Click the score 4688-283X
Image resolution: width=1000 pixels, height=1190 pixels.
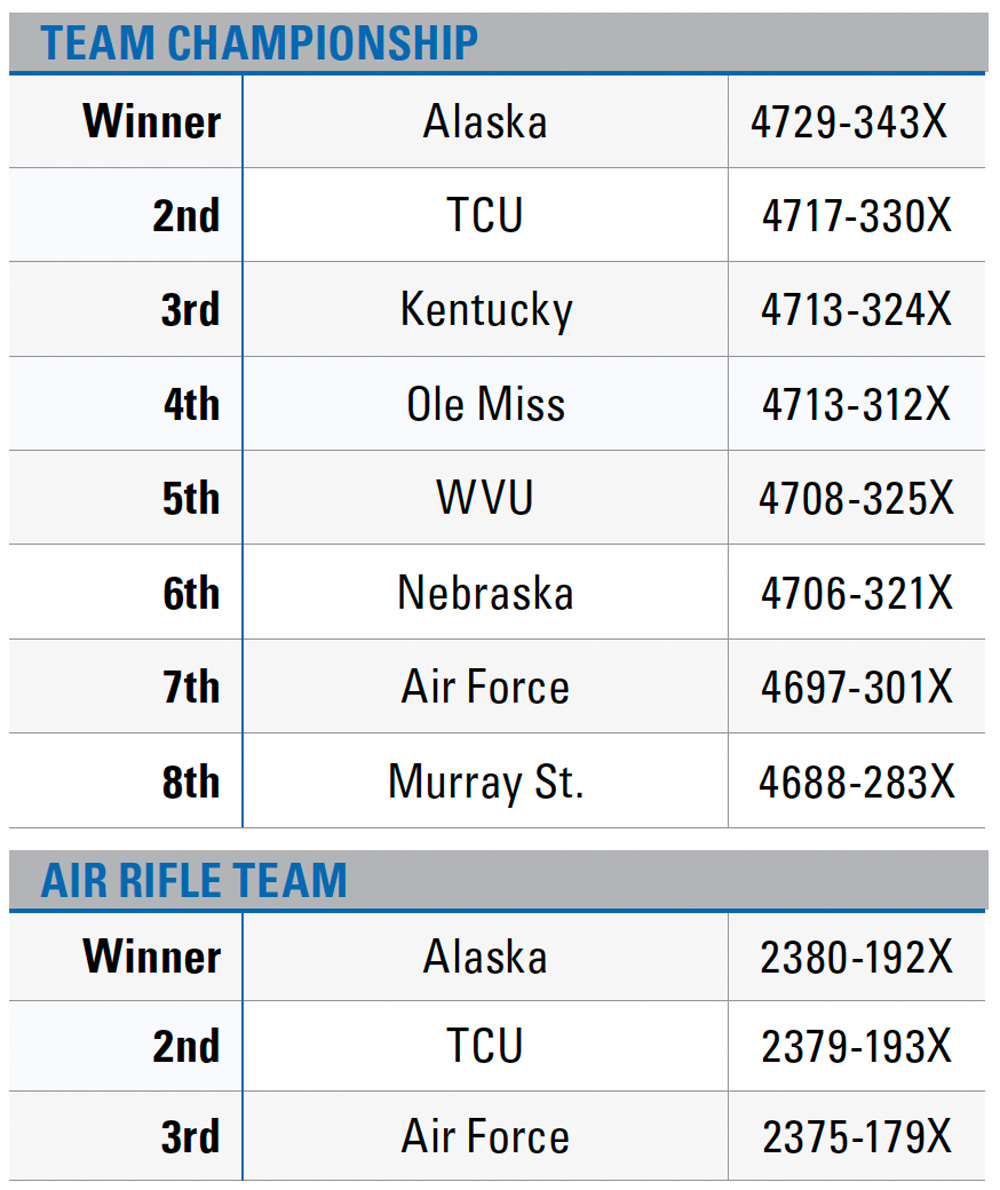coord(857,782)
